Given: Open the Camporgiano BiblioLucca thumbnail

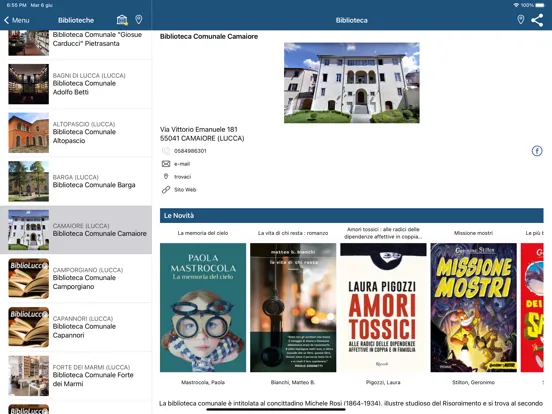Looking at the screenshot, I should point(29,278).
